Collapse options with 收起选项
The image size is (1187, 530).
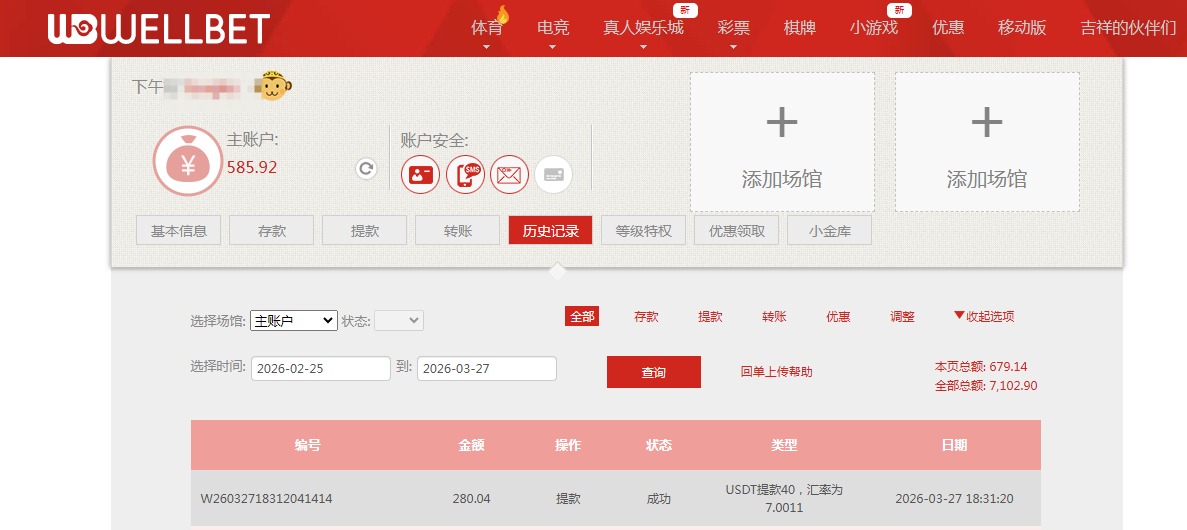tap(984, 316)
